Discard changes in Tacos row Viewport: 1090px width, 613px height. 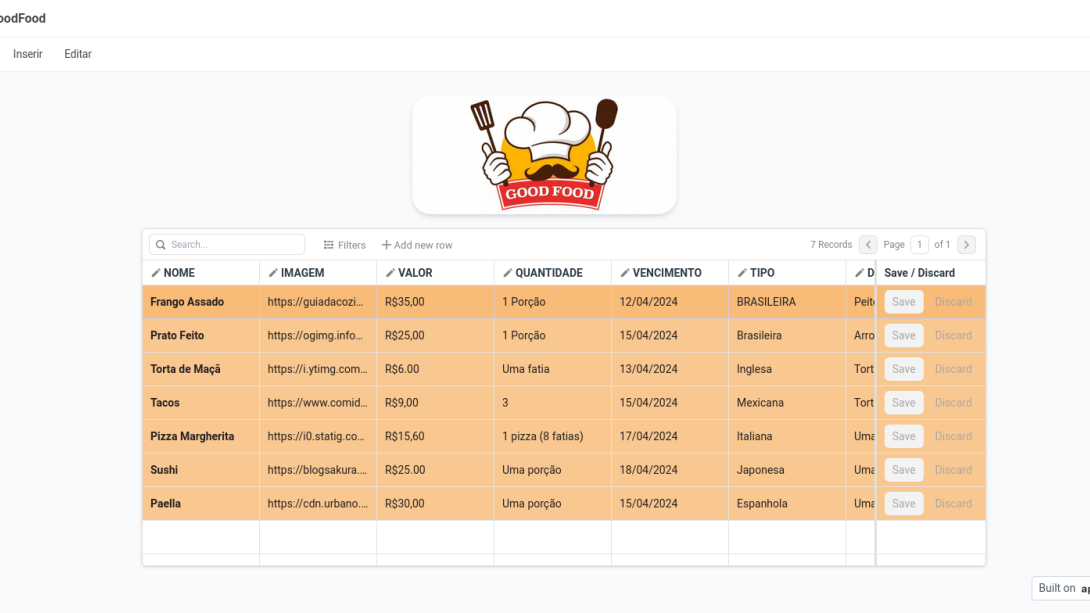coord(953,402)
